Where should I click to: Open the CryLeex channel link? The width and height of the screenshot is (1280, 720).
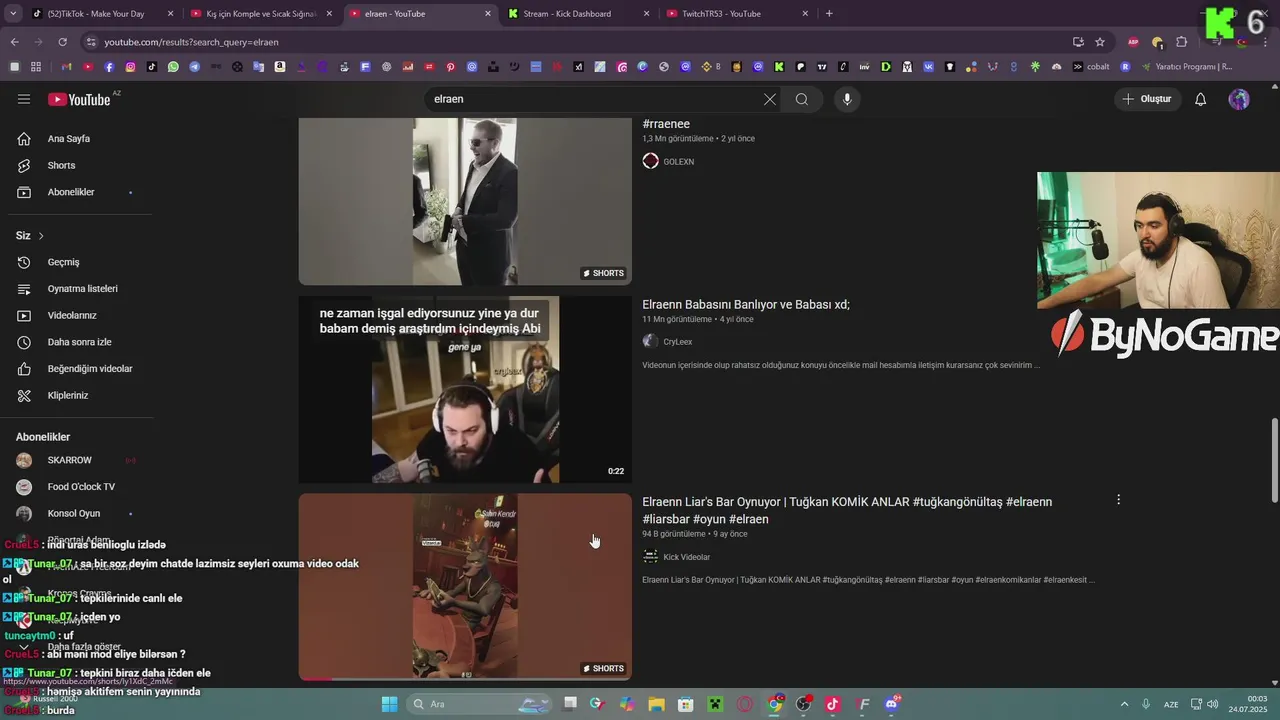677,342
